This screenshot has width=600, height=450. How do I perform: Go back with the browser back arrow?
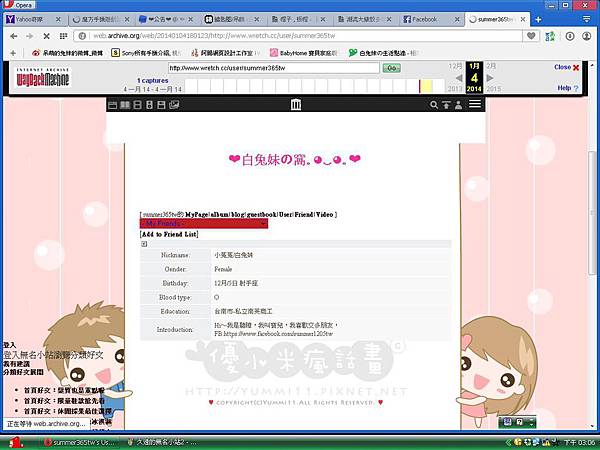[x=14, y=36]
